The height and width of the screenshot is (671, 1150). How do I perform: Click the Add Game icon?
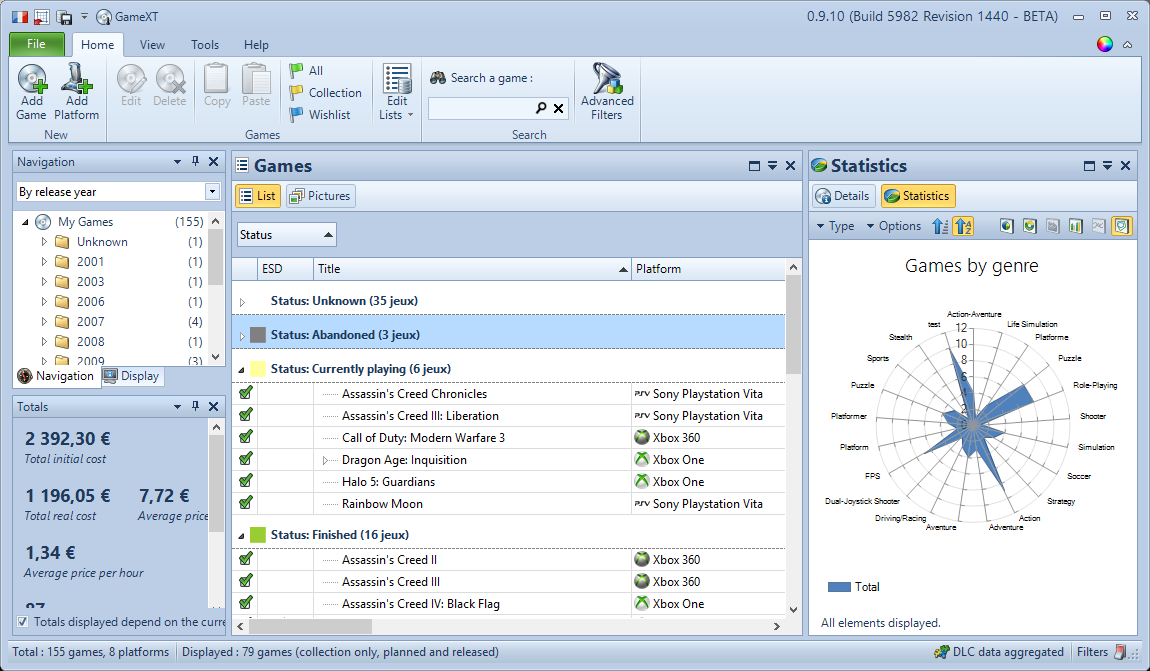(x=32, y=79)
